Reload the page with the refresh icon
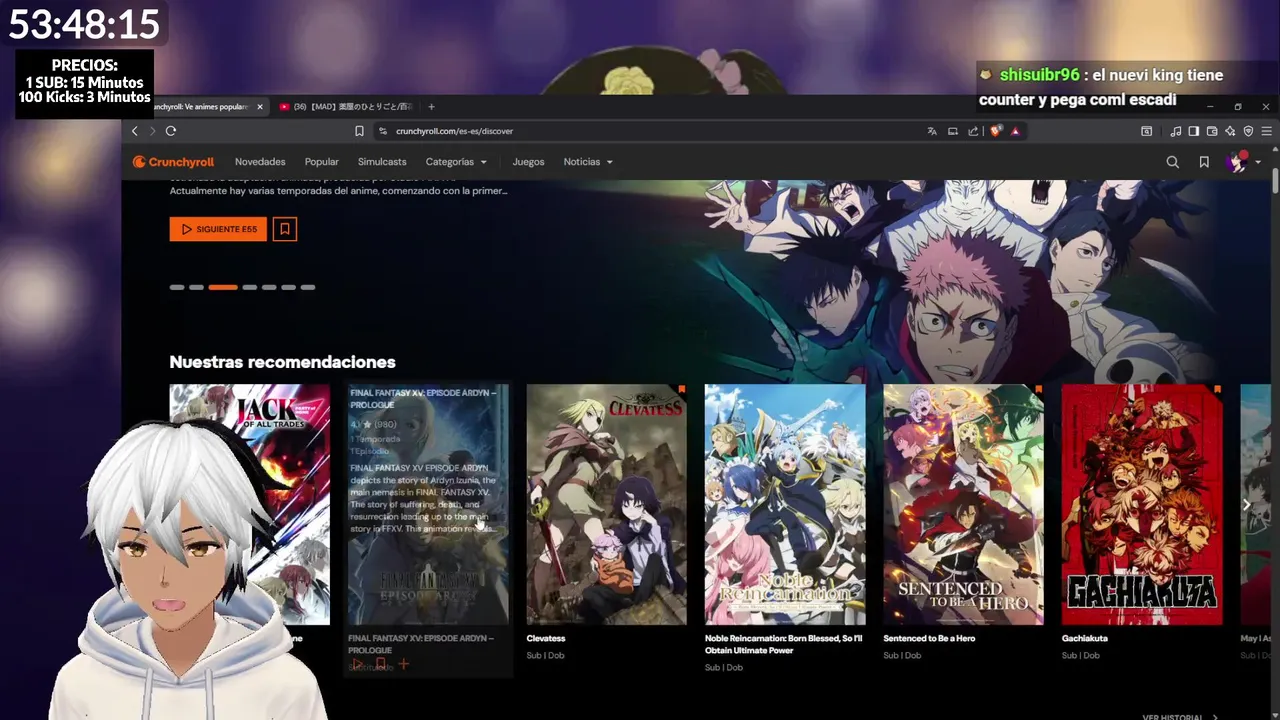The width and height of the screenshot is (1280, 720). point(171,131)
